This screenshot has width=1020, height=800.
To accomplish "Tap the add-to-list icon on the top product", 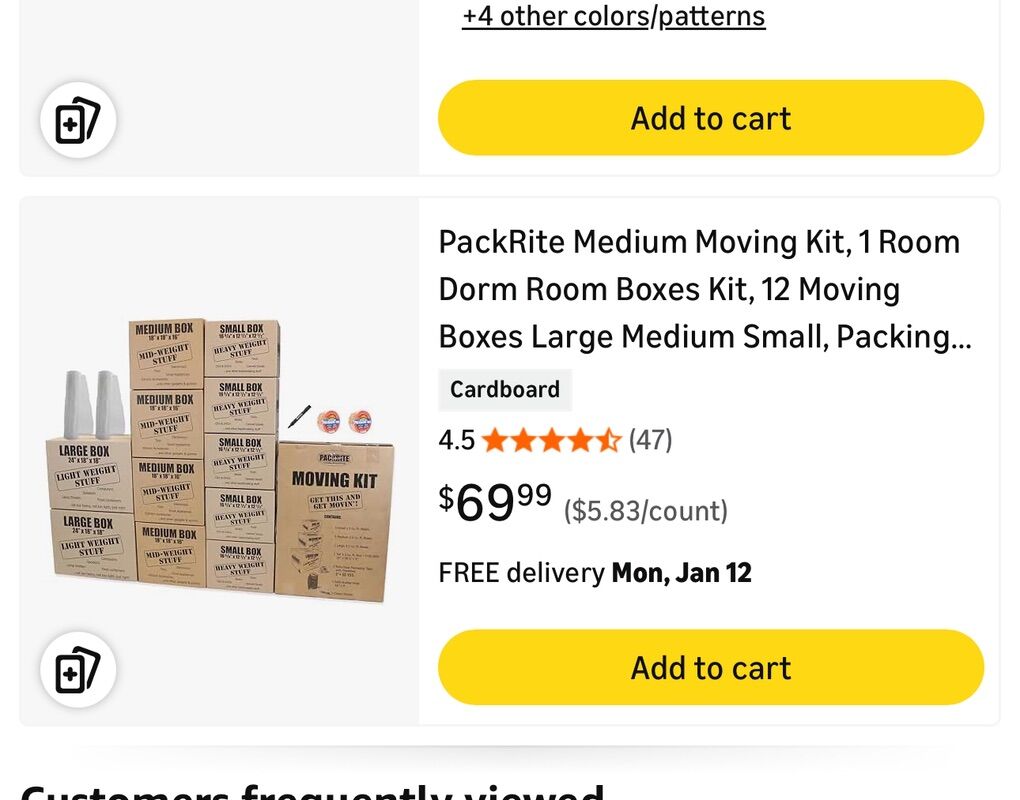I will click(78, 118).
